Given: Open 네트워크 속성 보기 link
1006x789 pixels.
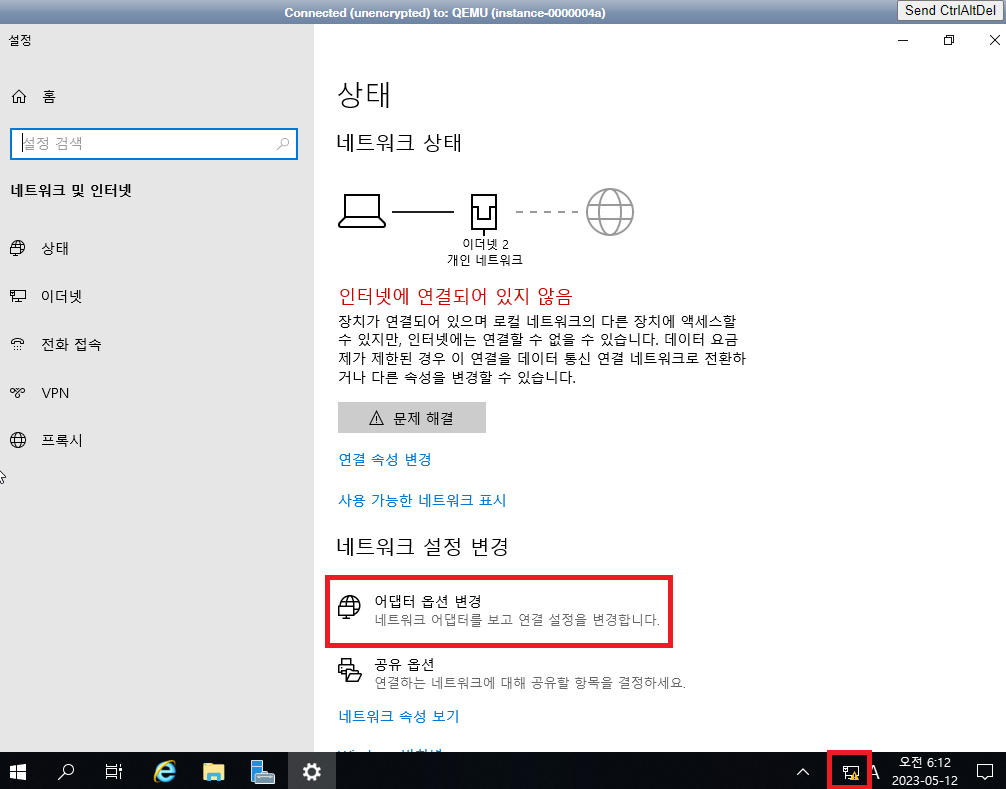Looking at the screenshot, I should 399,716.
